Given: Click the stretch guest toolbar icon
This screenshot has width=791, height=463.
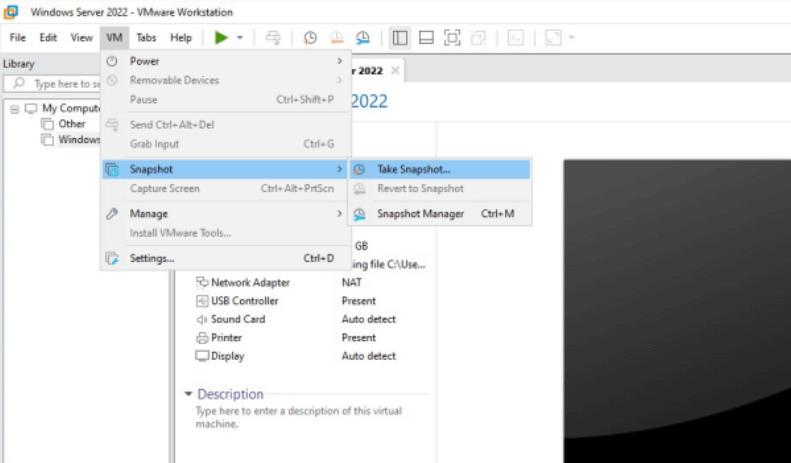Looking at the screenshot, I should [x=553, y=37].
